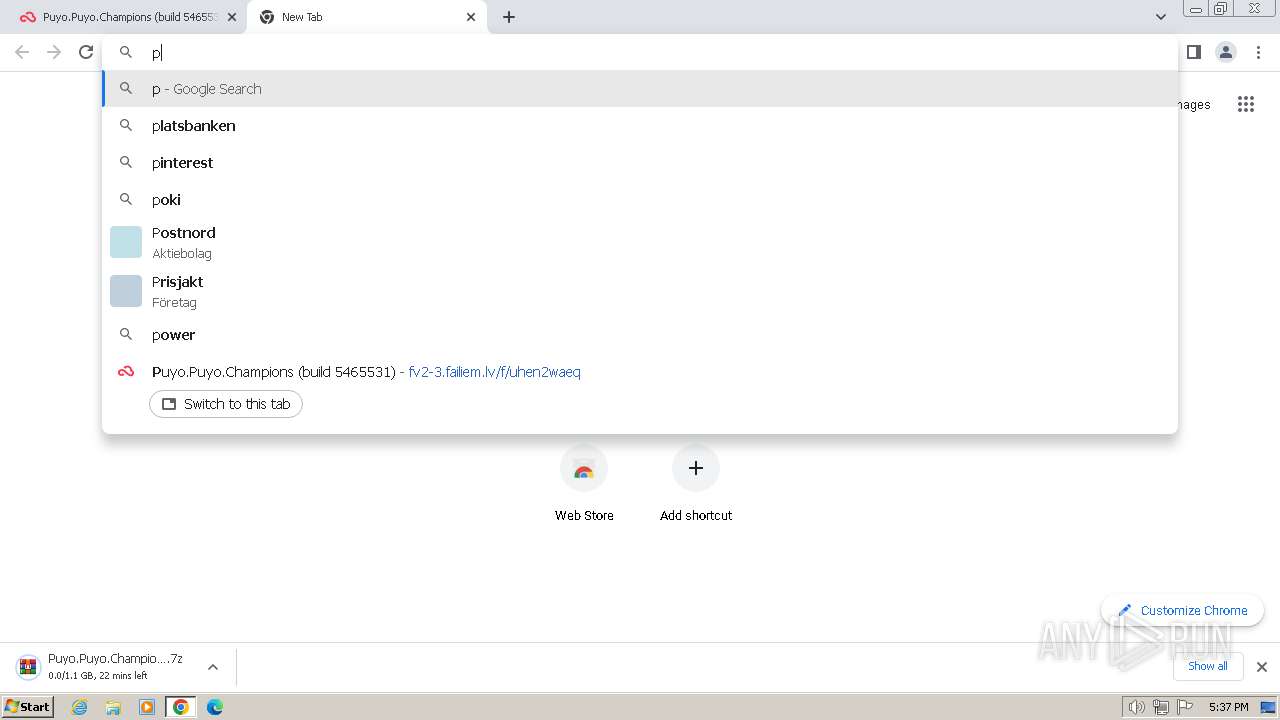Viewport: 1280px width, 720px height.
Task: Click the Customize Chrome button
Action: tap(1182, 610)
